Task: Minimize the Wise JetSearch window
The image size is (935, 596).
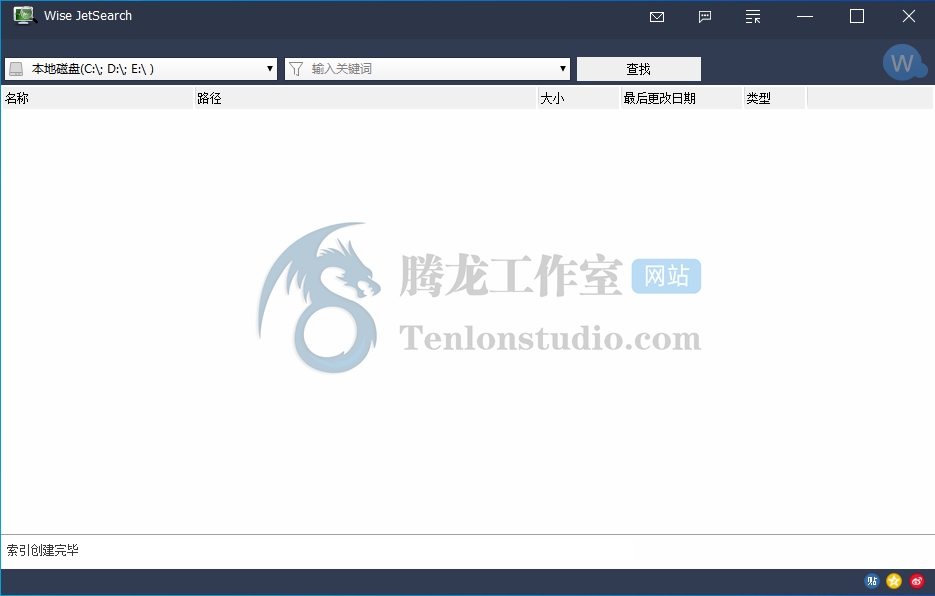Action: pos(805,16)
